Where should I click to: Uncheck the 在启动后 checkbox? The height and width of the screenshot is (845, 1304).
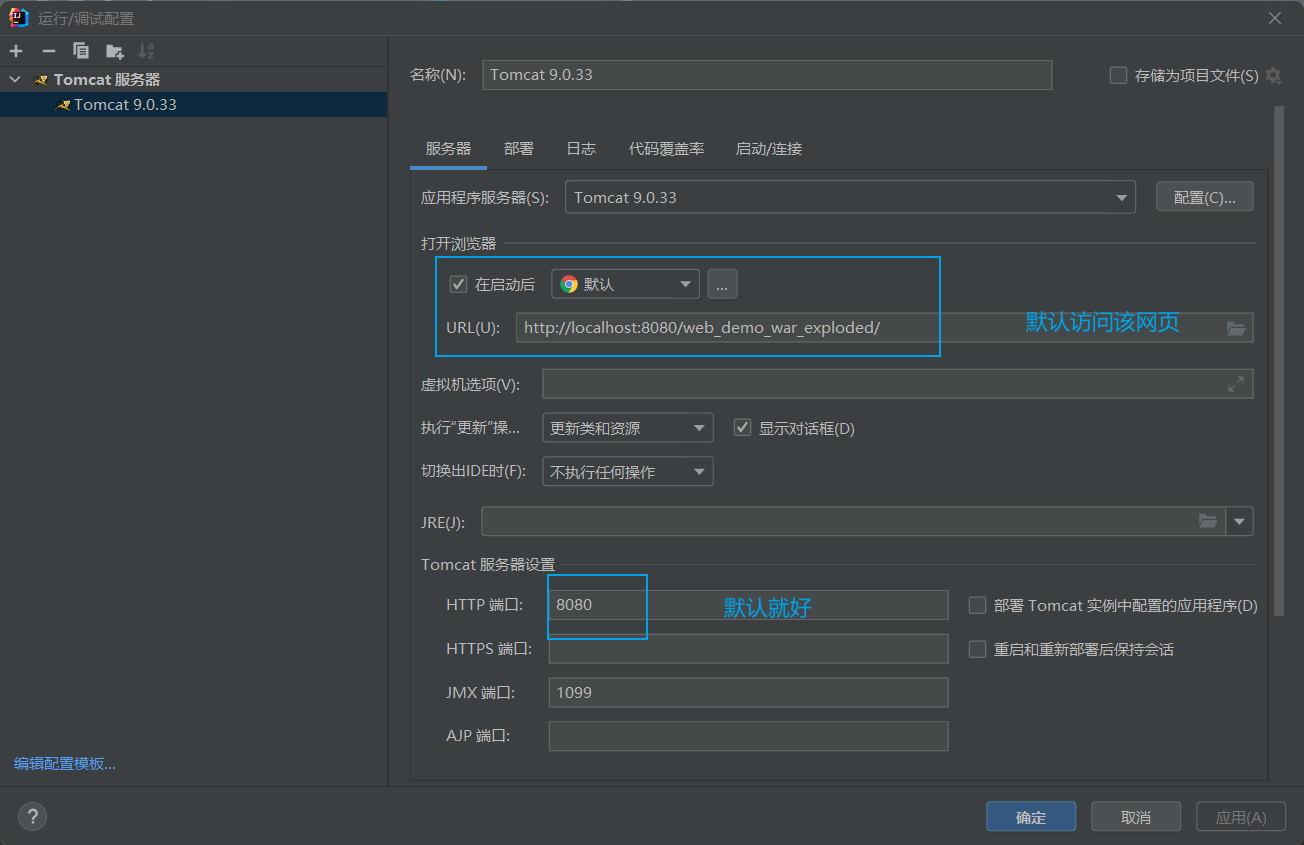(x=459, y=284)
